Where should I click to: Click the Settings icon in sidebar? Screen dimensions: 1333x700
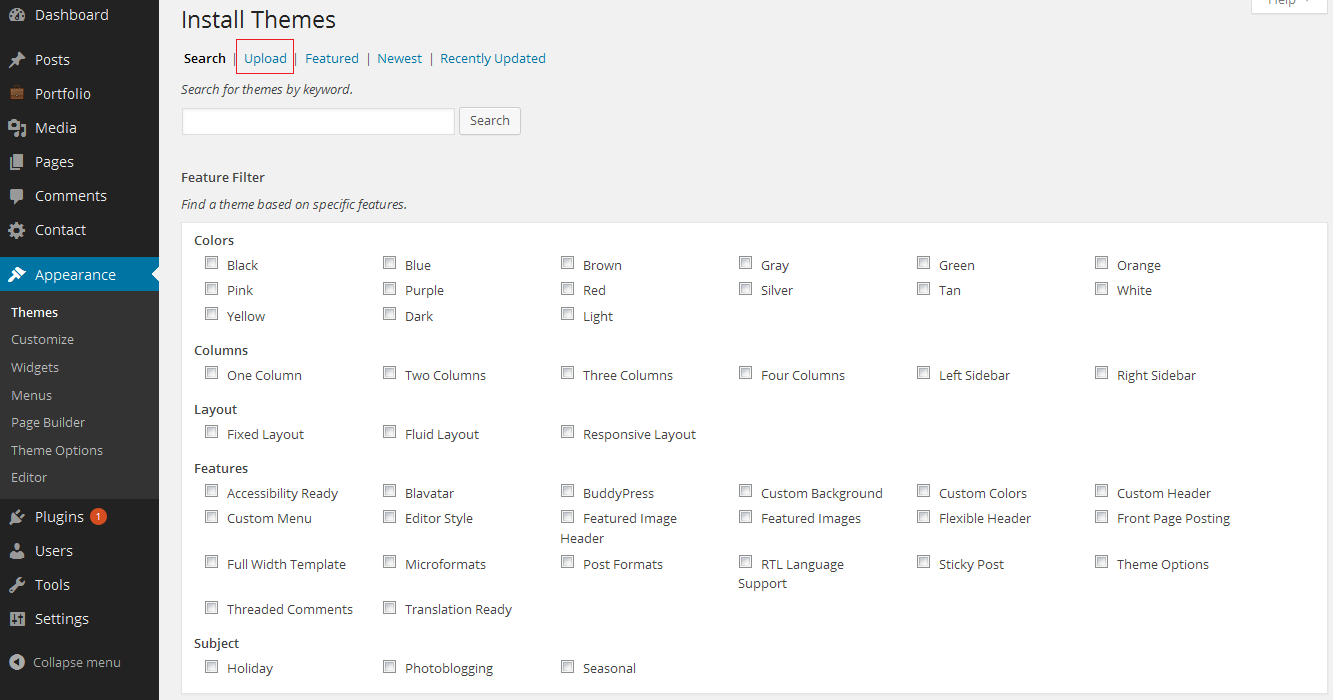tap(17, 619)
